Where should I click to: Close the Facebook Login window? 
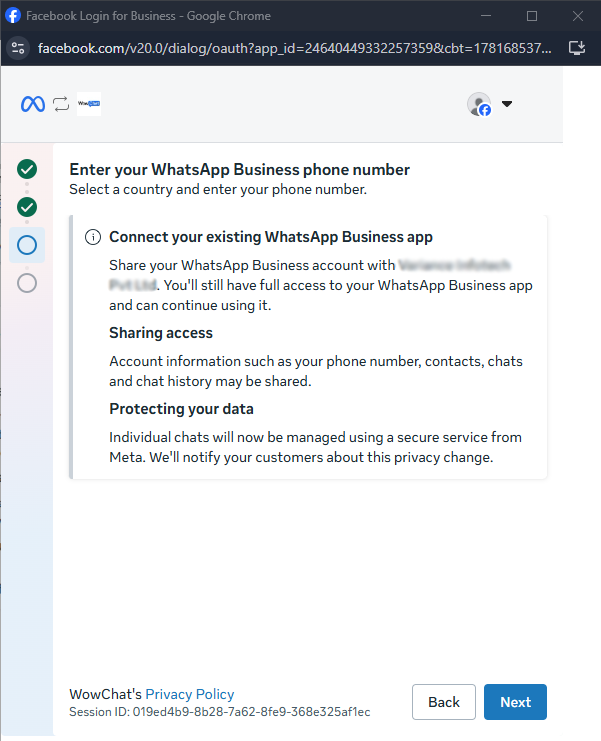577,16
